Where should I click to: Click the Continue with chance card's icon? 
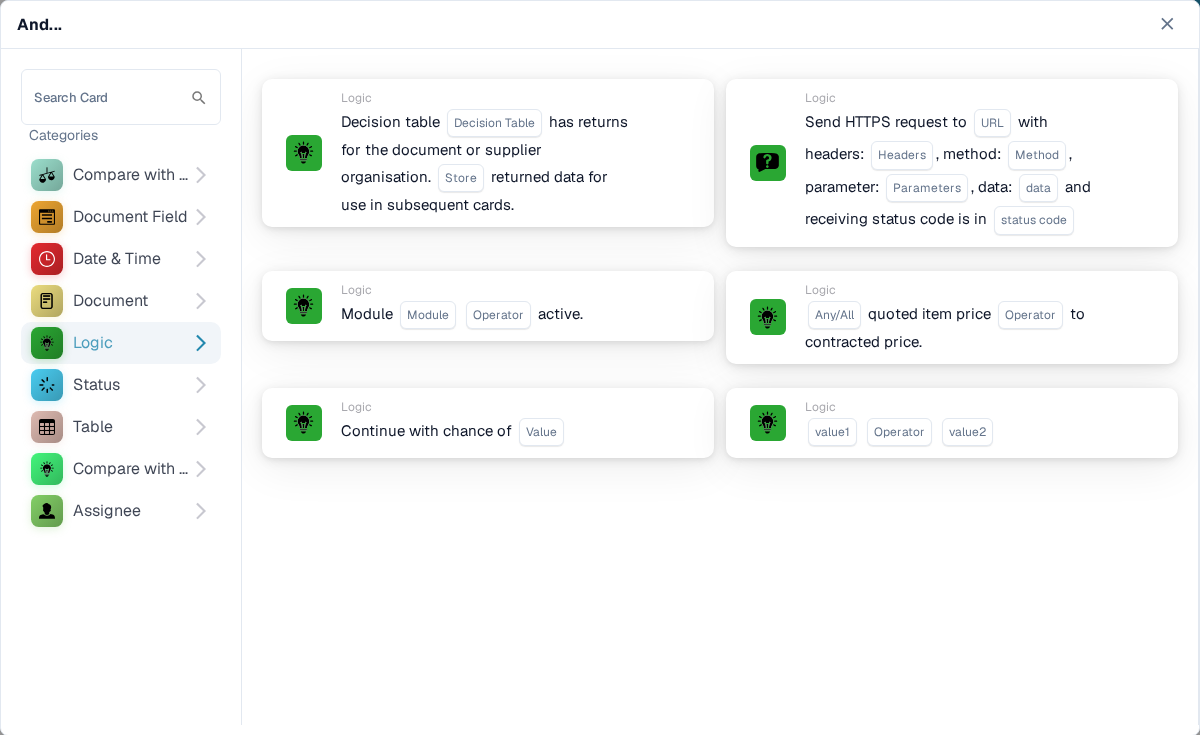(304, 423)
